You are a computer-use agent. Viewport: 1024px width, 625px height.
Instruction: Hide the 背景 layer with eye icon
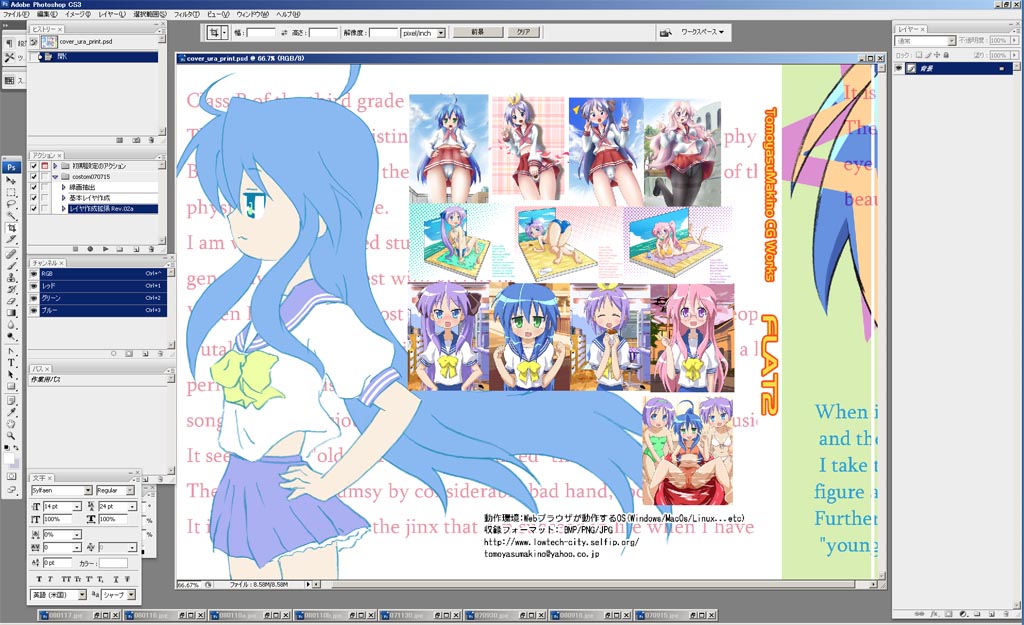899,69
